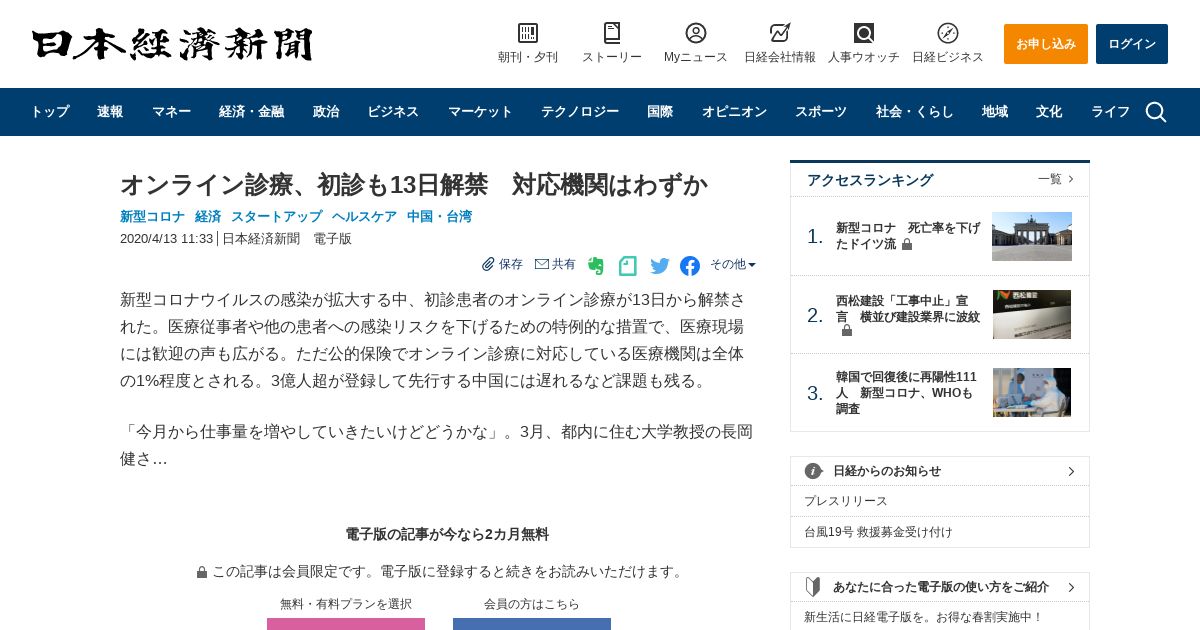Screen dimensions: 1200x630
Task: Share article via the note icon
Action: 628,266
